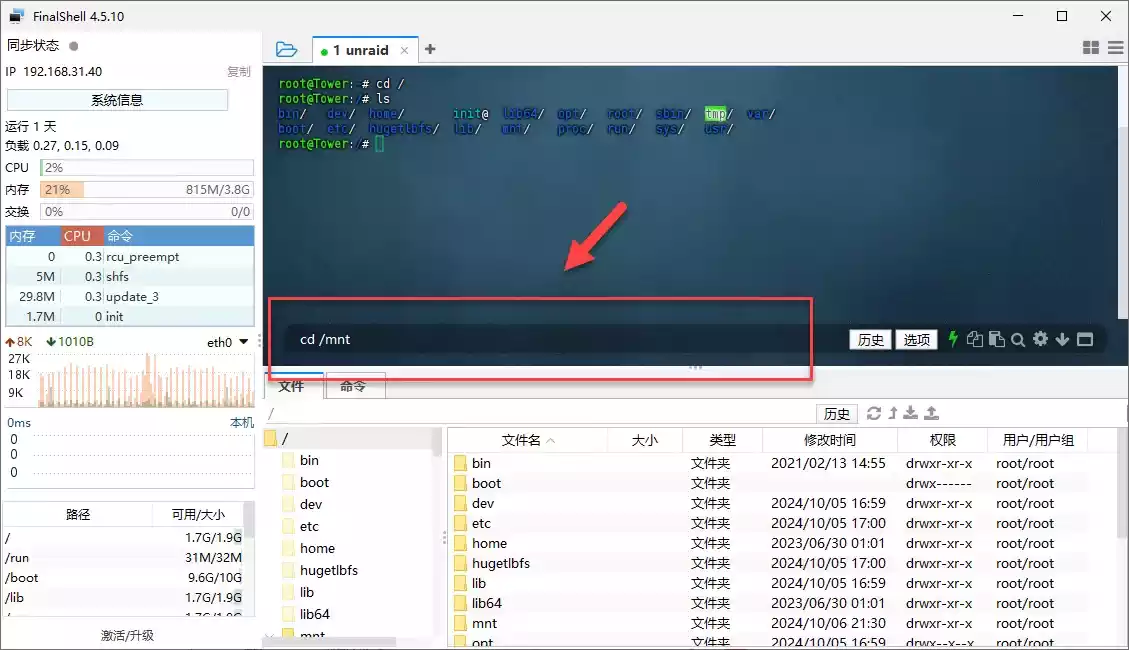Click the /boot disk path row
Image resolution: width=1129 pixels, height=650 pixels.
[123, 577]
